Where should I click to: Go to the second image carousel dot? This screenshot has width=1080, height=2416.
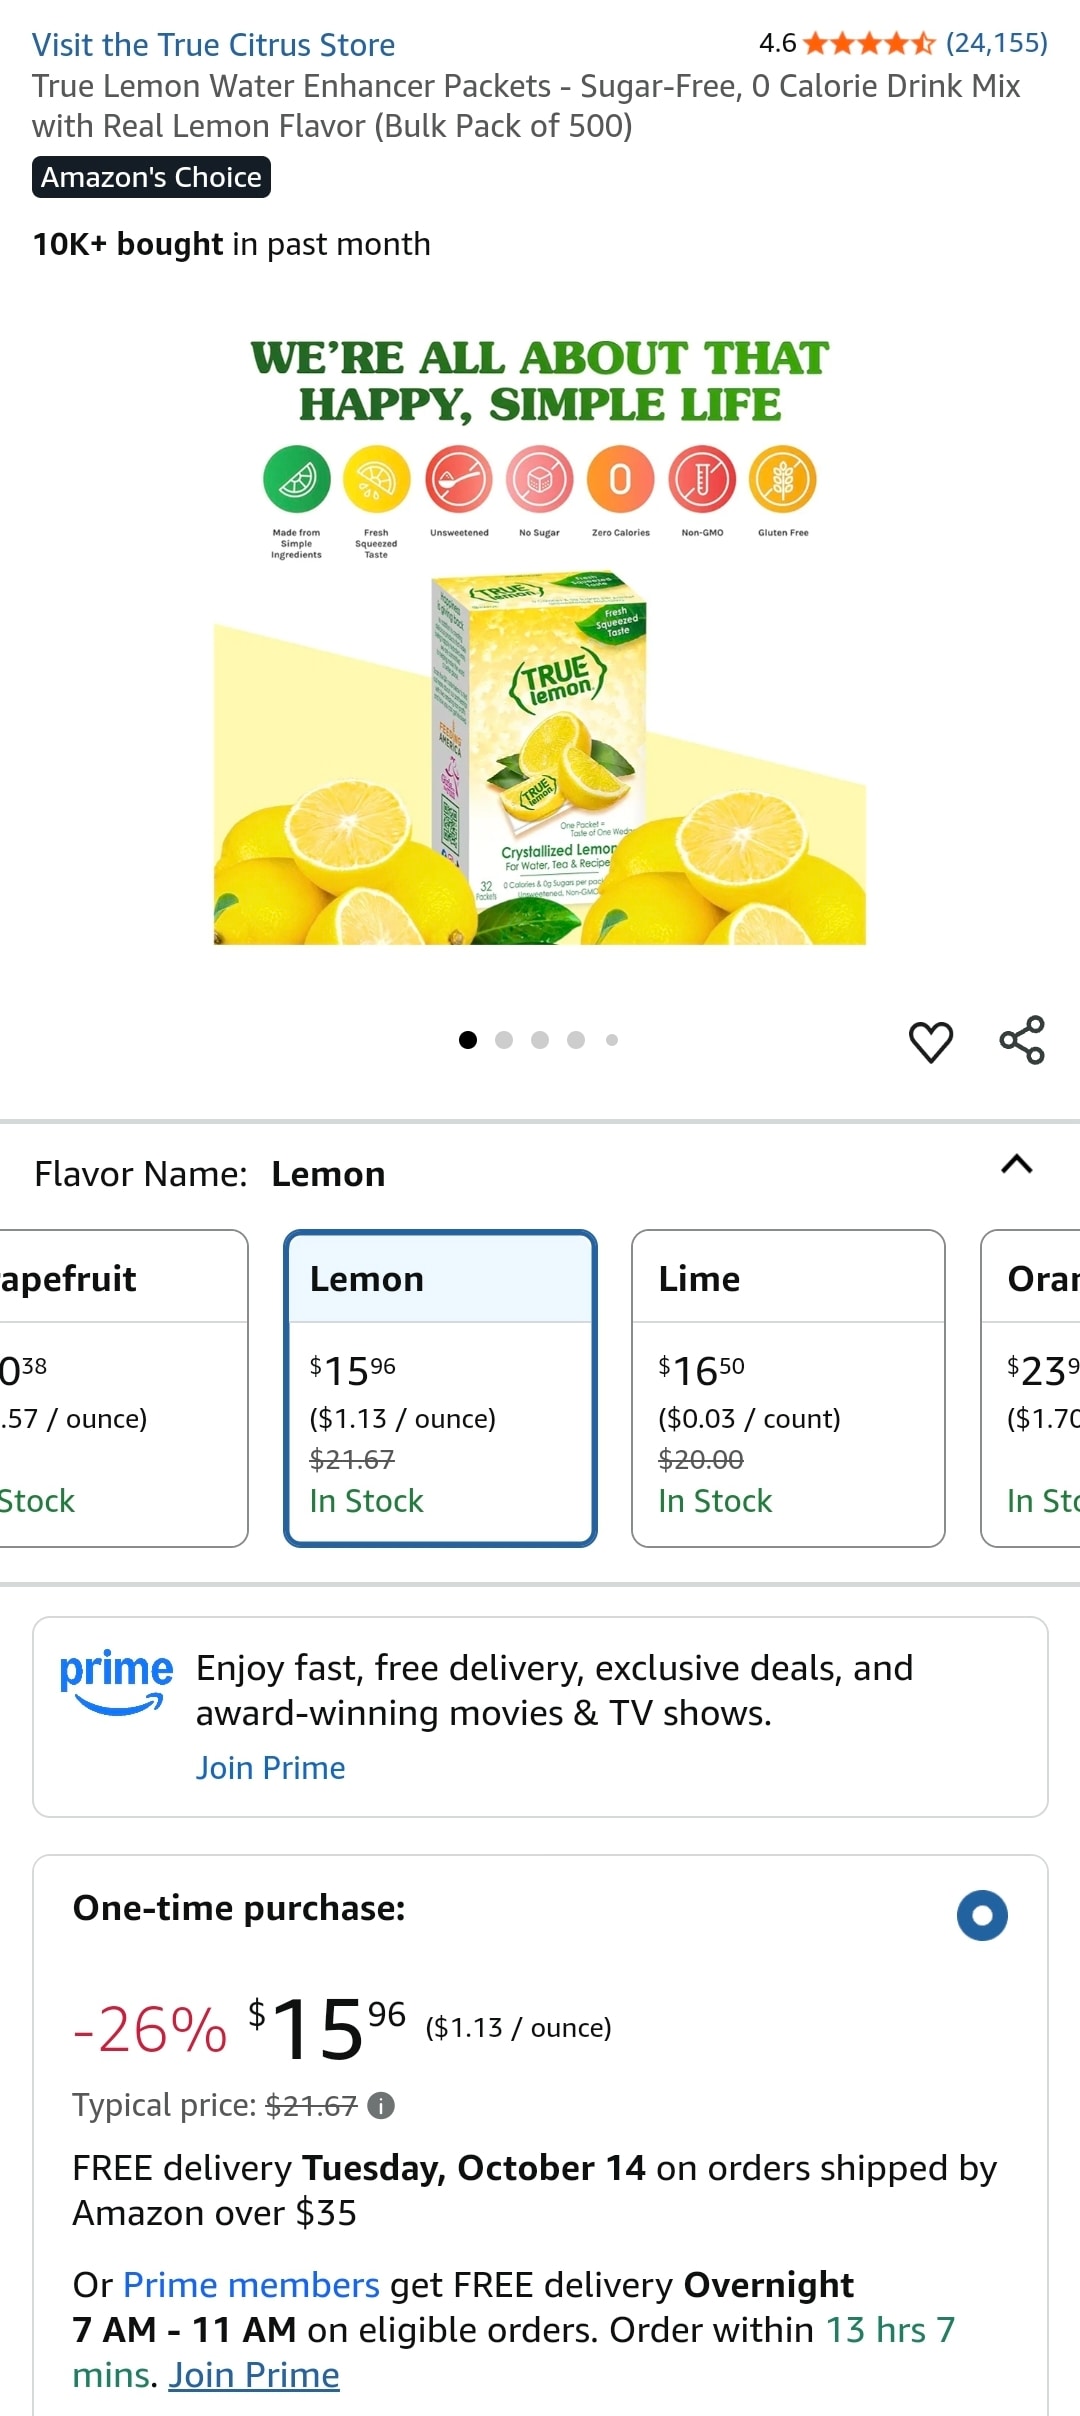pos(504,1040)
